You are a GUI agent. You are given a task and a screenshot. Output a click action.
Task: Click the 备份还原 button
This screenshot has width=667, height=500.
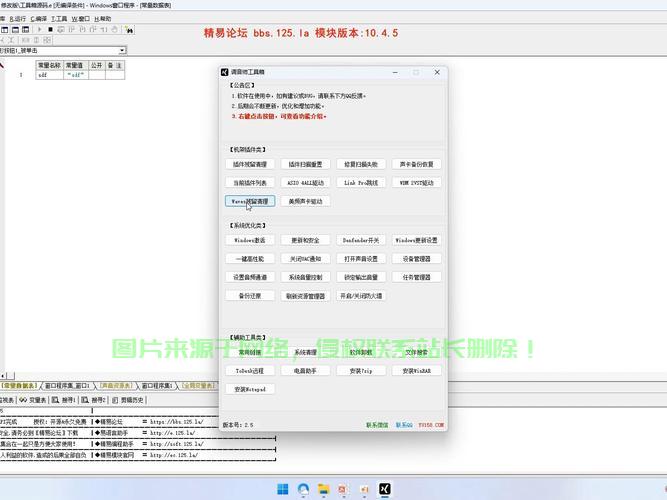pos(250,296)
